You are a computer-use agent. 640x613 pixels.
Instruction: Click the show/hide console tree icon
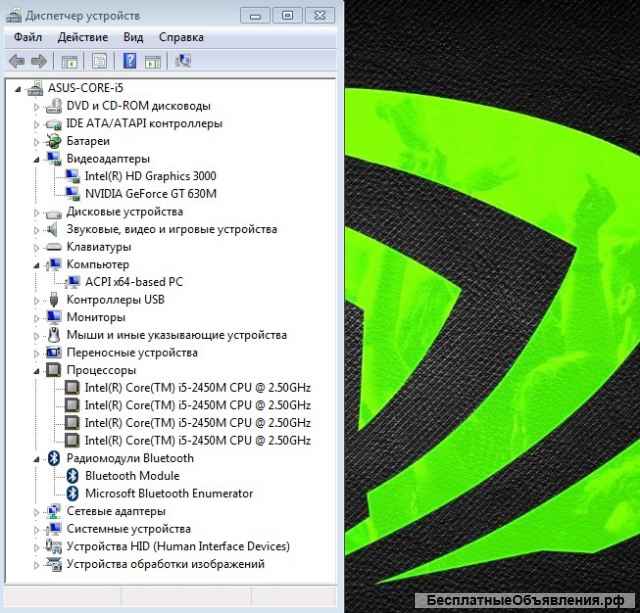click(x=70, y=61)
